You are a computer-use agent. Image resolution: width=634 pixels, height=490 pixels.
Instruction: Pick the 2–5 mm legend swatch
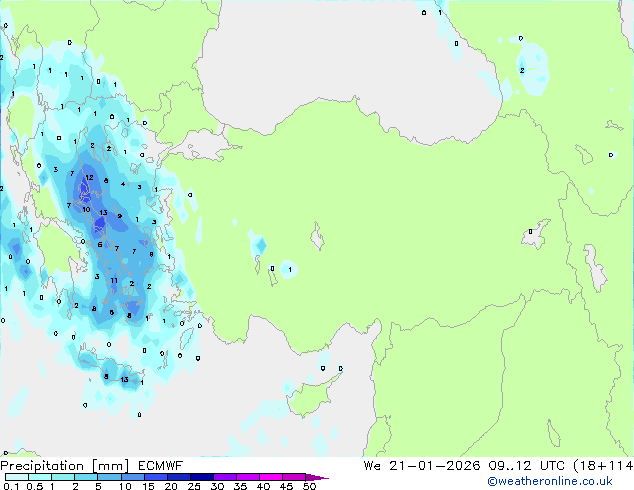(86, 477)
